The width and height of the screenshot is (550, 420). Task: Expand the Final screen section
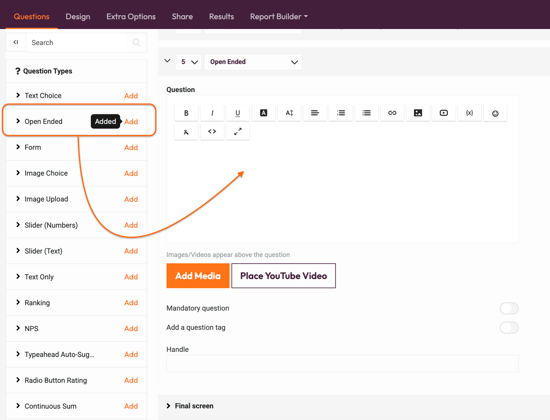click(168, 406)
